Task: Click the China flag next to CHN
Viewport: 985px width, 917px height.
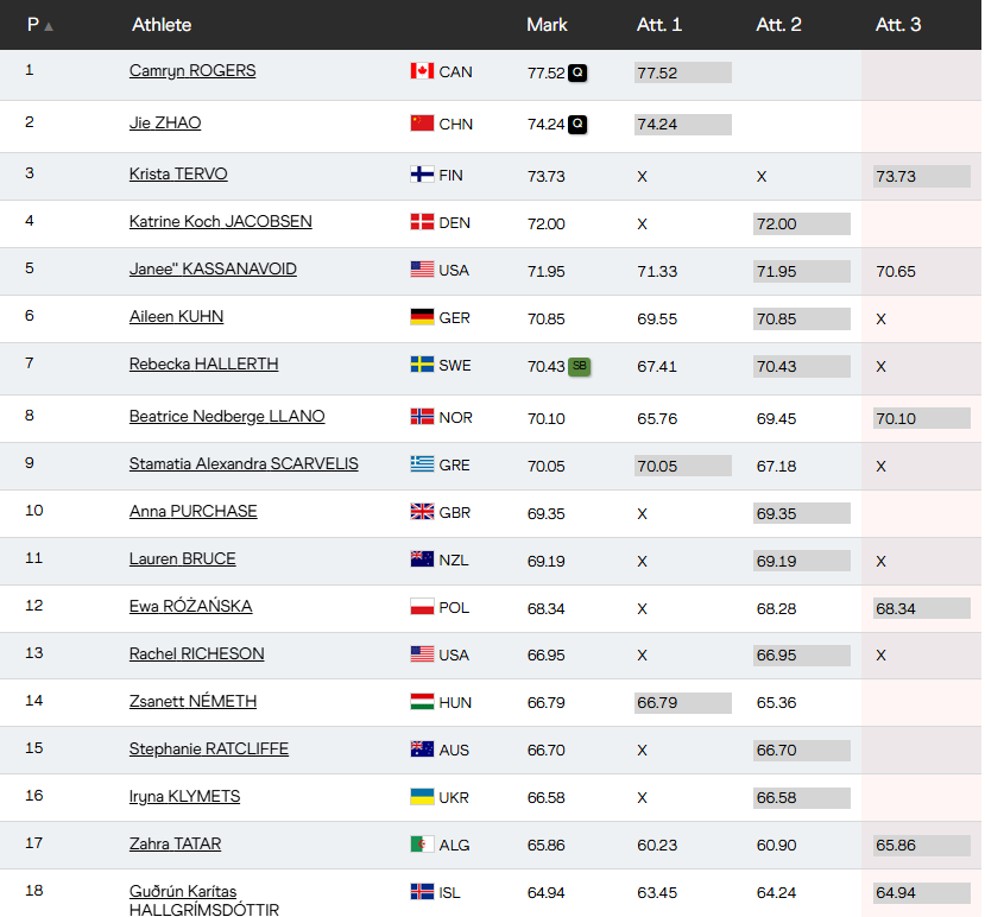Action: (421, 123)
